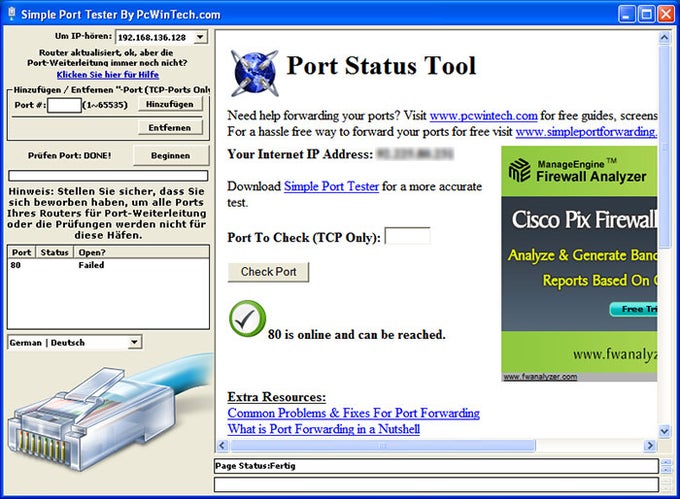
Task: Open 'What is Port Forwarding in a Nutshell'
Action: coord(324,429)
